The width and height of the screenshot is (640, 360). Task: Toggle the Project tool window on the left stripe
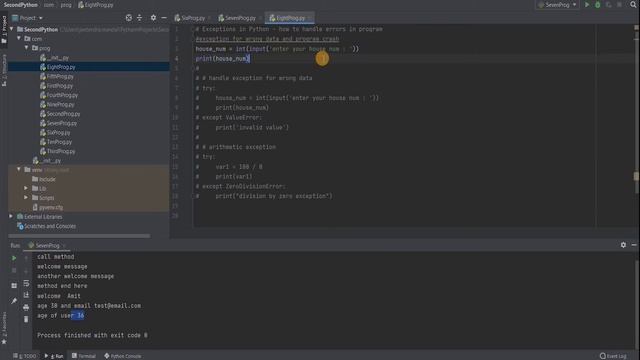coord(4,29)
